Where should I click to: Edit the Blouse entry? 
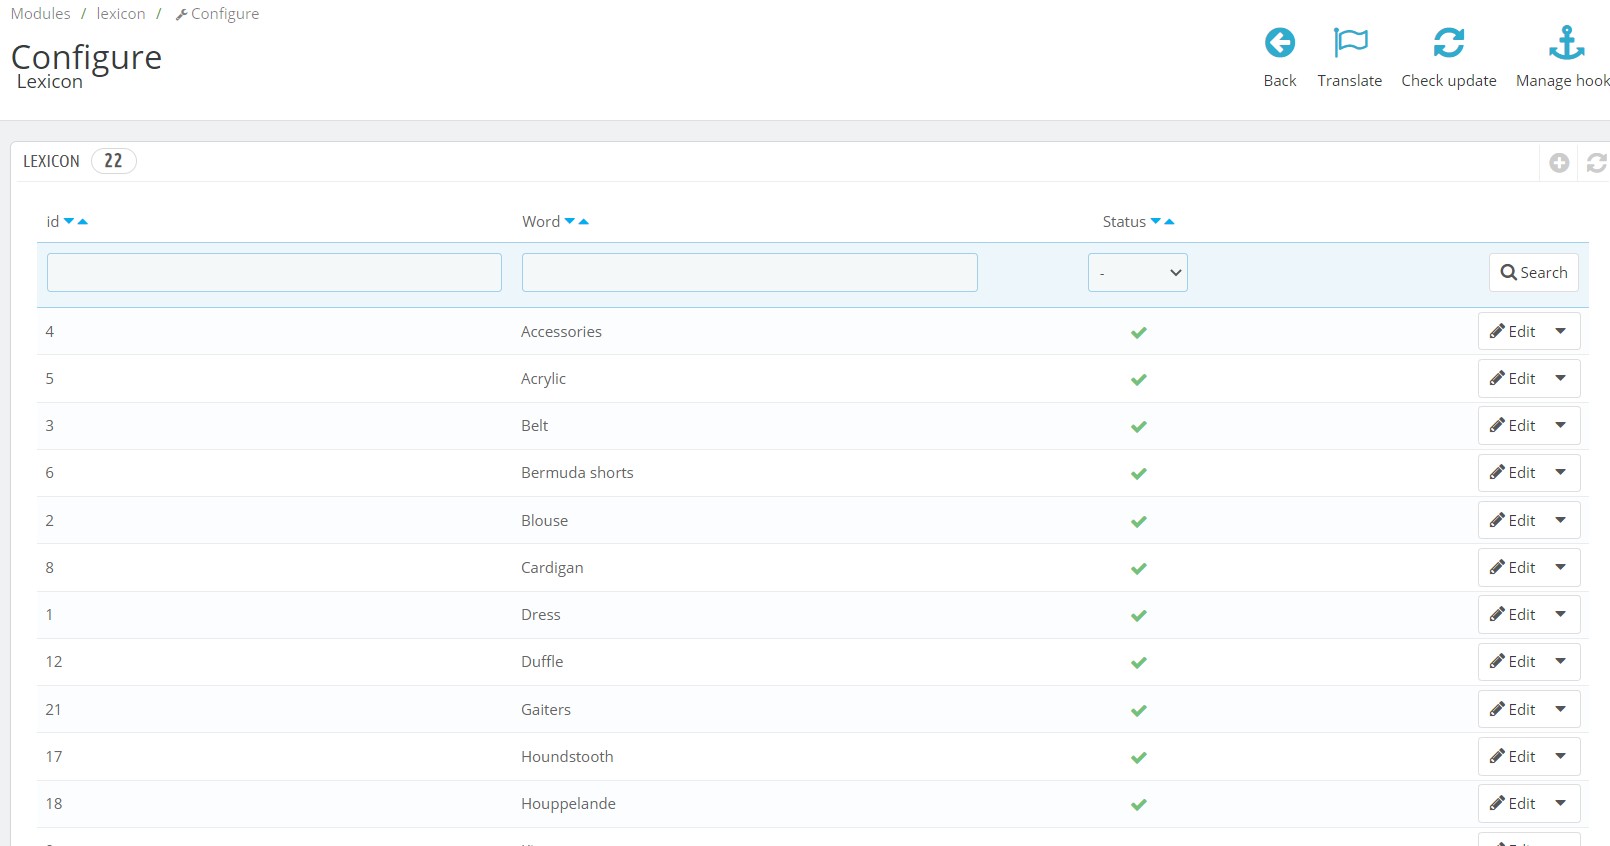coord(1512,520)
